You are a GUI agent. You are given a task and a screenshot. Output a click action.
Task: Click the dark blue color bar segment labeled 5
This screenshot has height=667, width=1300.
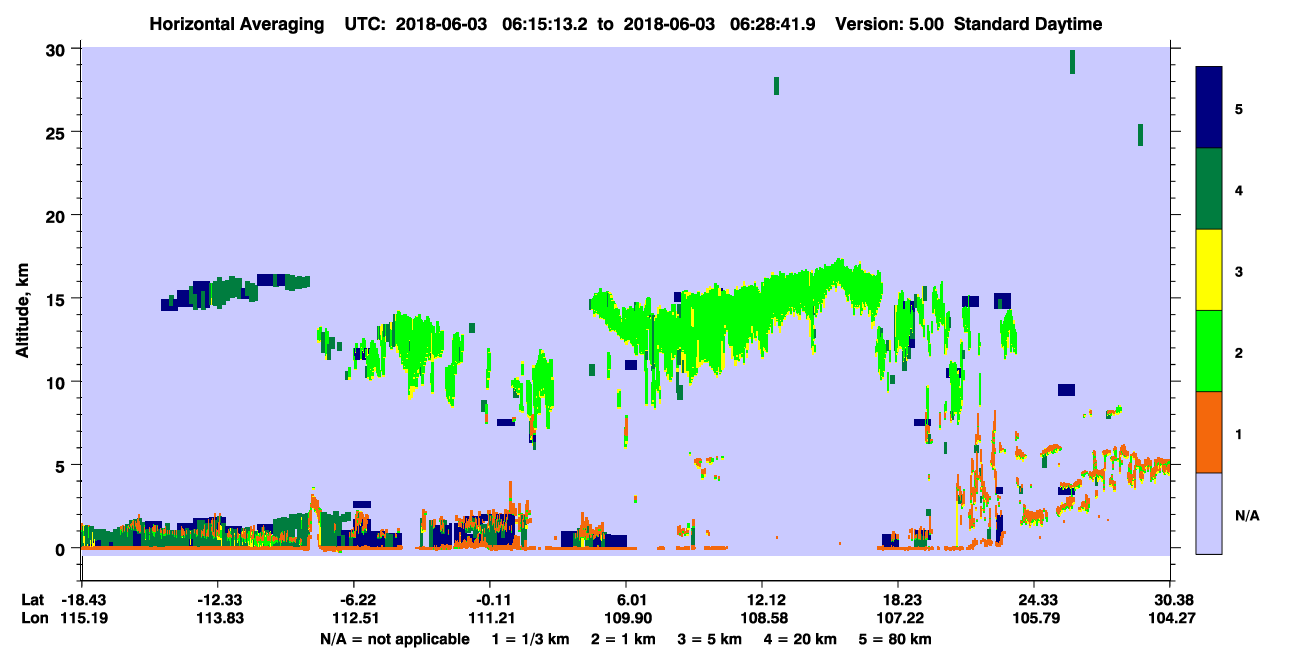1209,108
